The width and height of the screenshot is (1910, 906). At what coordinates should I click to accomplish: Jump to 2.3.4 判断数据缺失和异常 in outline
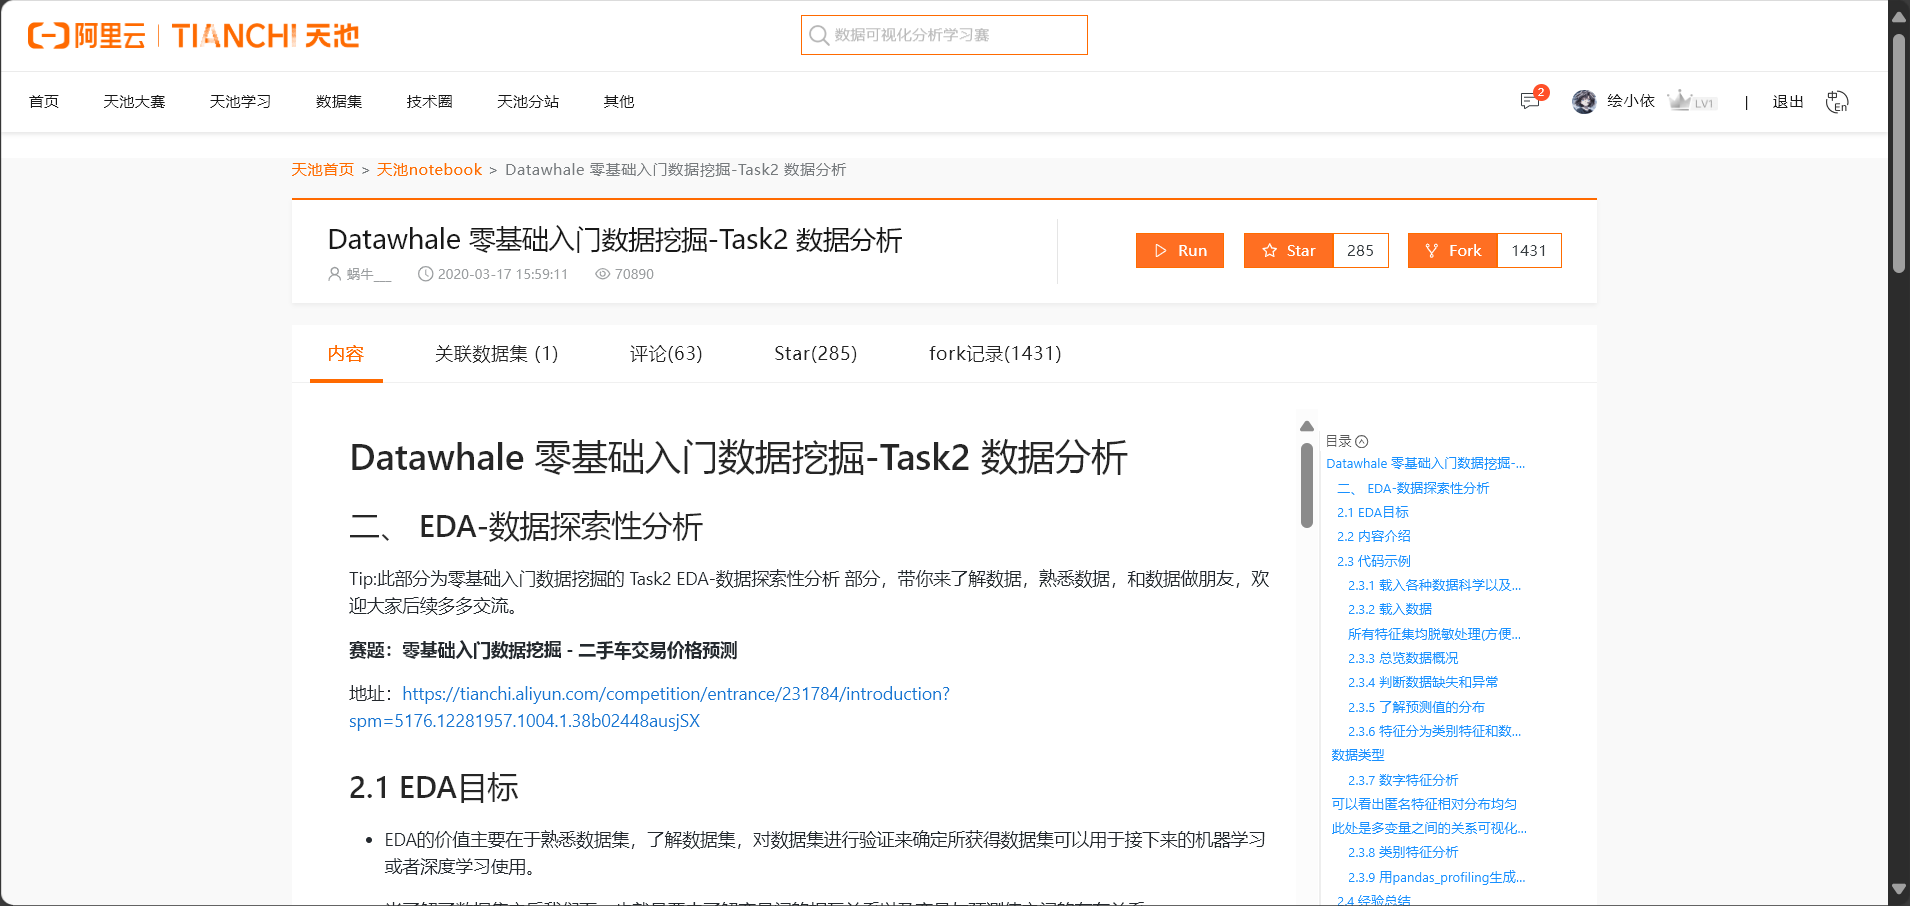click(x=1423, y=682)
